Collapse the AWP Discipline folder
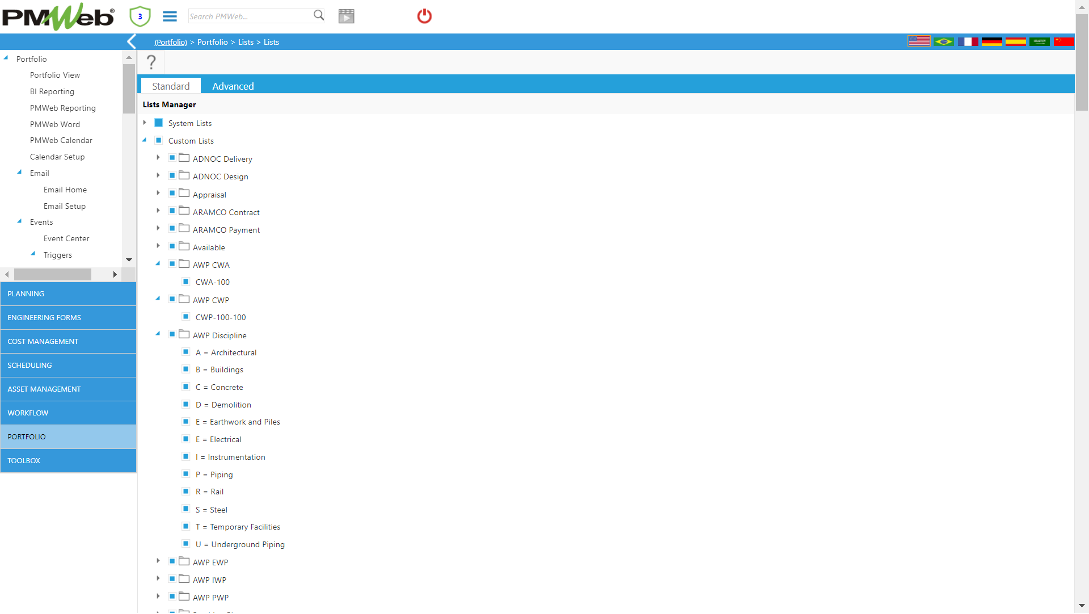 [x=158, y=335]
